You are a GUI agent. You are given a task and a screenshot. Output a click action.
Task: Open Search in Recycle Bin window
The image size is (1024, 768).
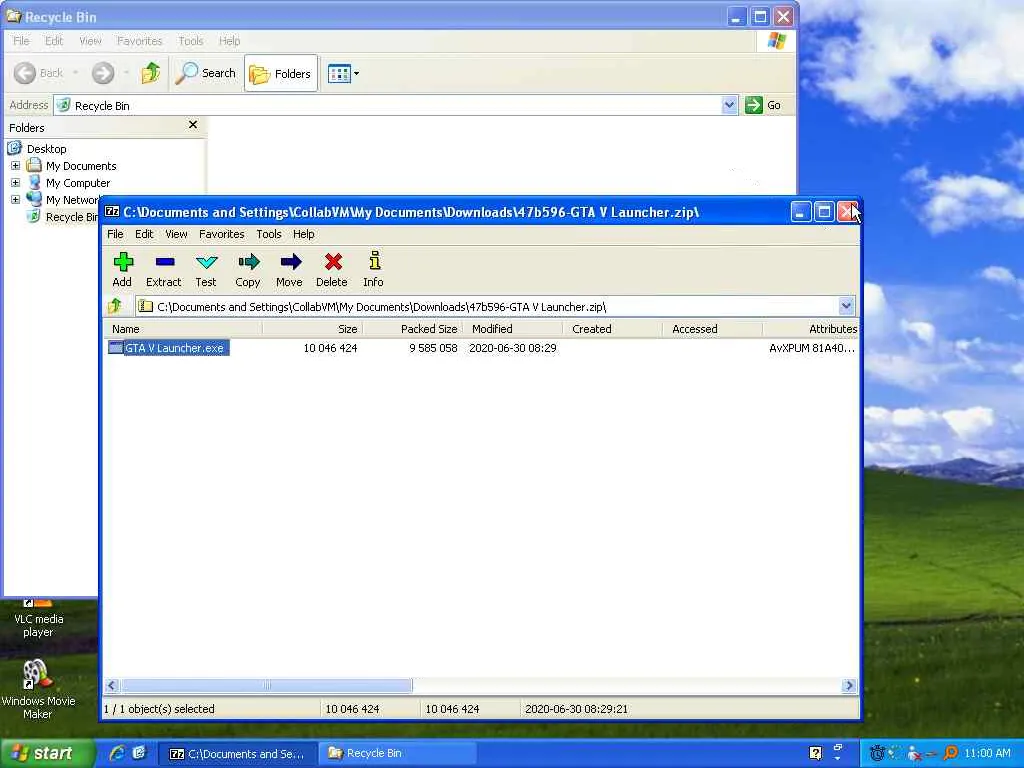[x=206, y=73]
